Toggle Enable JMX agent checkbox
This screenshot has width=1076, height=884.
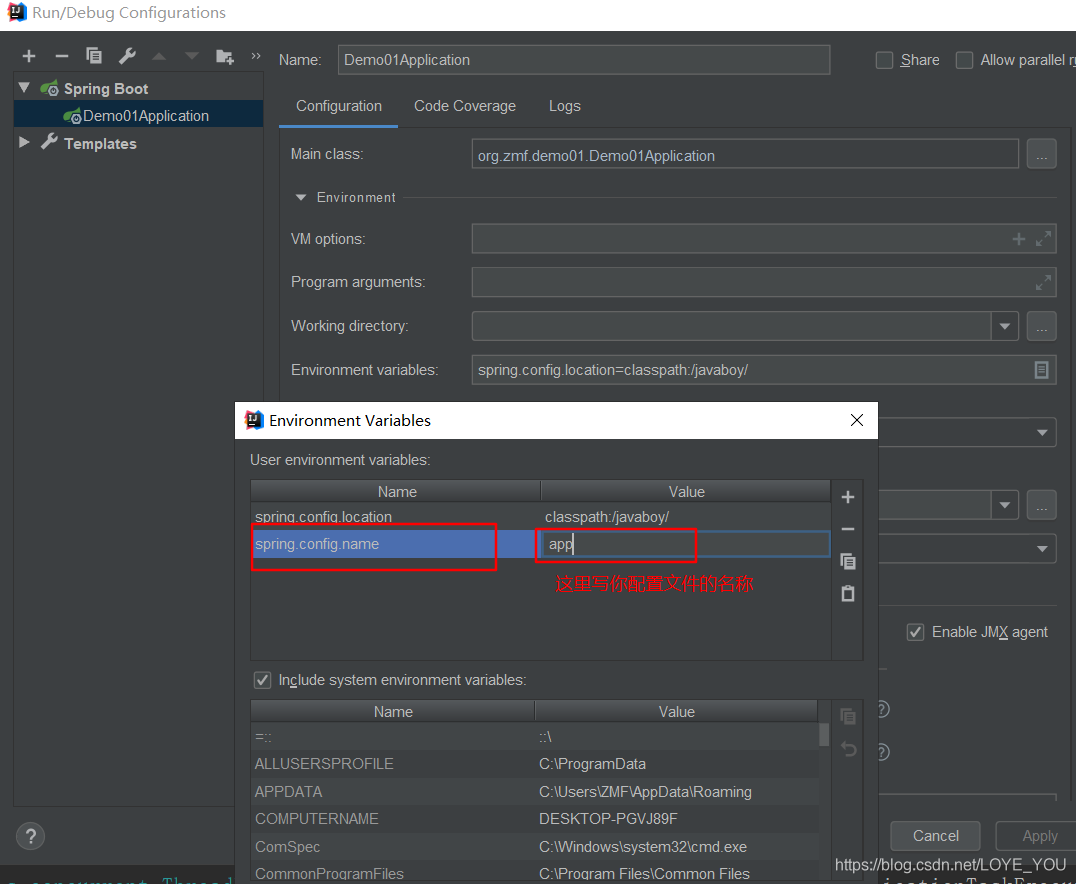[x=915, y=632]
